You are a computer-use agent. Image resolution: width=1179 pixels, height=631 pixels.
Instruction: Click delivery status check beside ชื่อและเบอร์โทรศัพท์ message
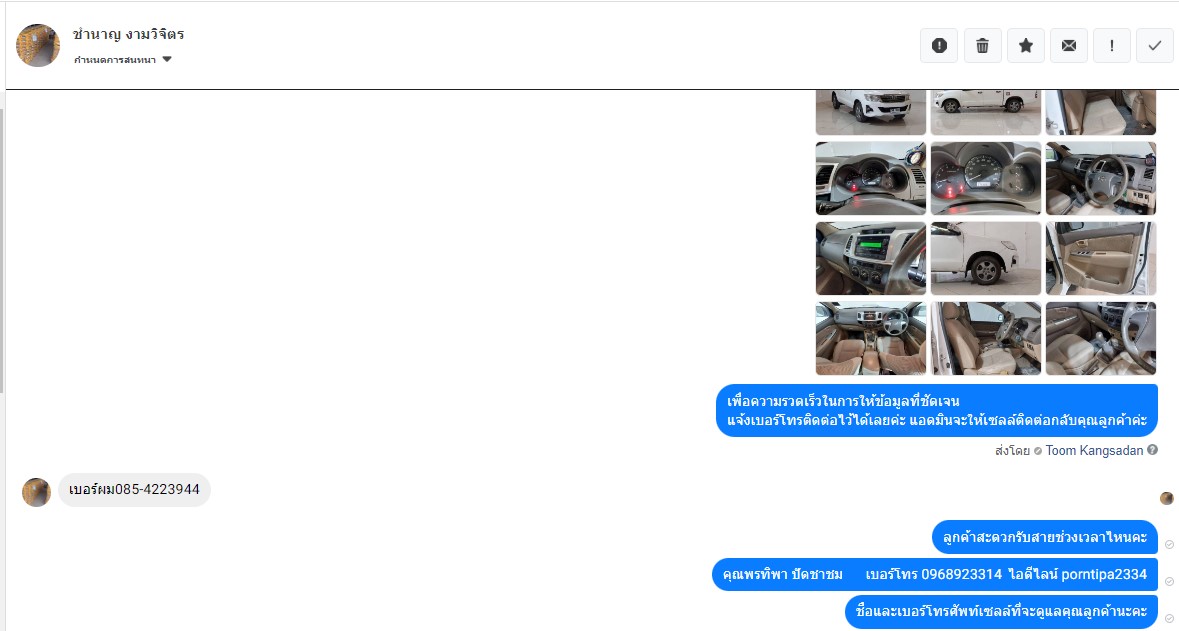(1169, 618)
